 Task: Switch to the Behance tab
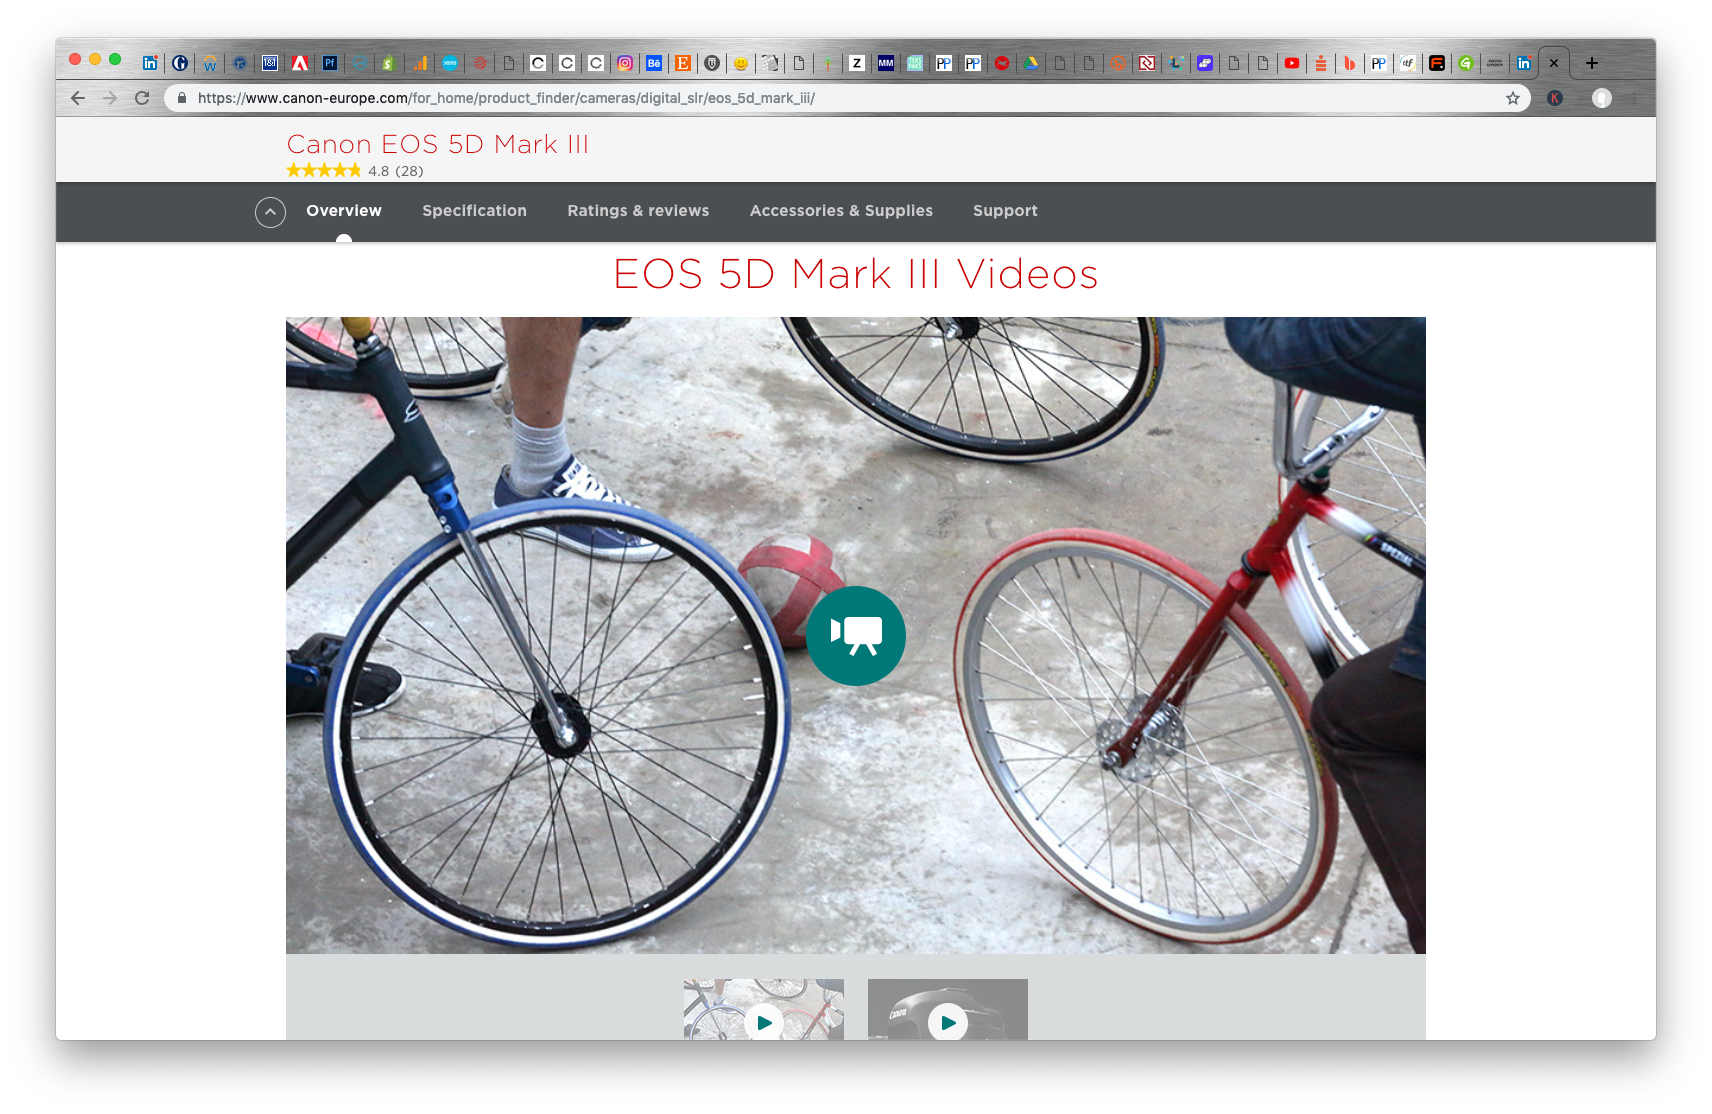[654, 63]
